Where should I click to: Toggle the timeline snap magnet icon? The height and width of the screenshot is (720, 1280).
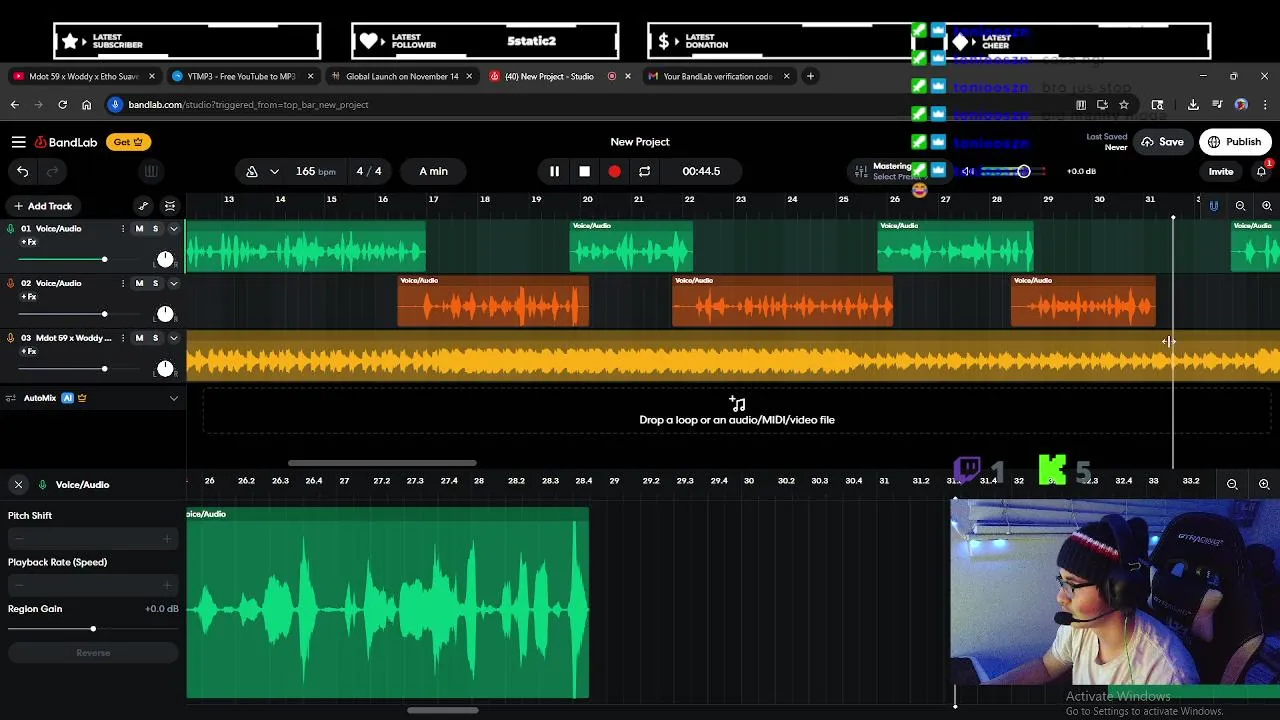1214,206
